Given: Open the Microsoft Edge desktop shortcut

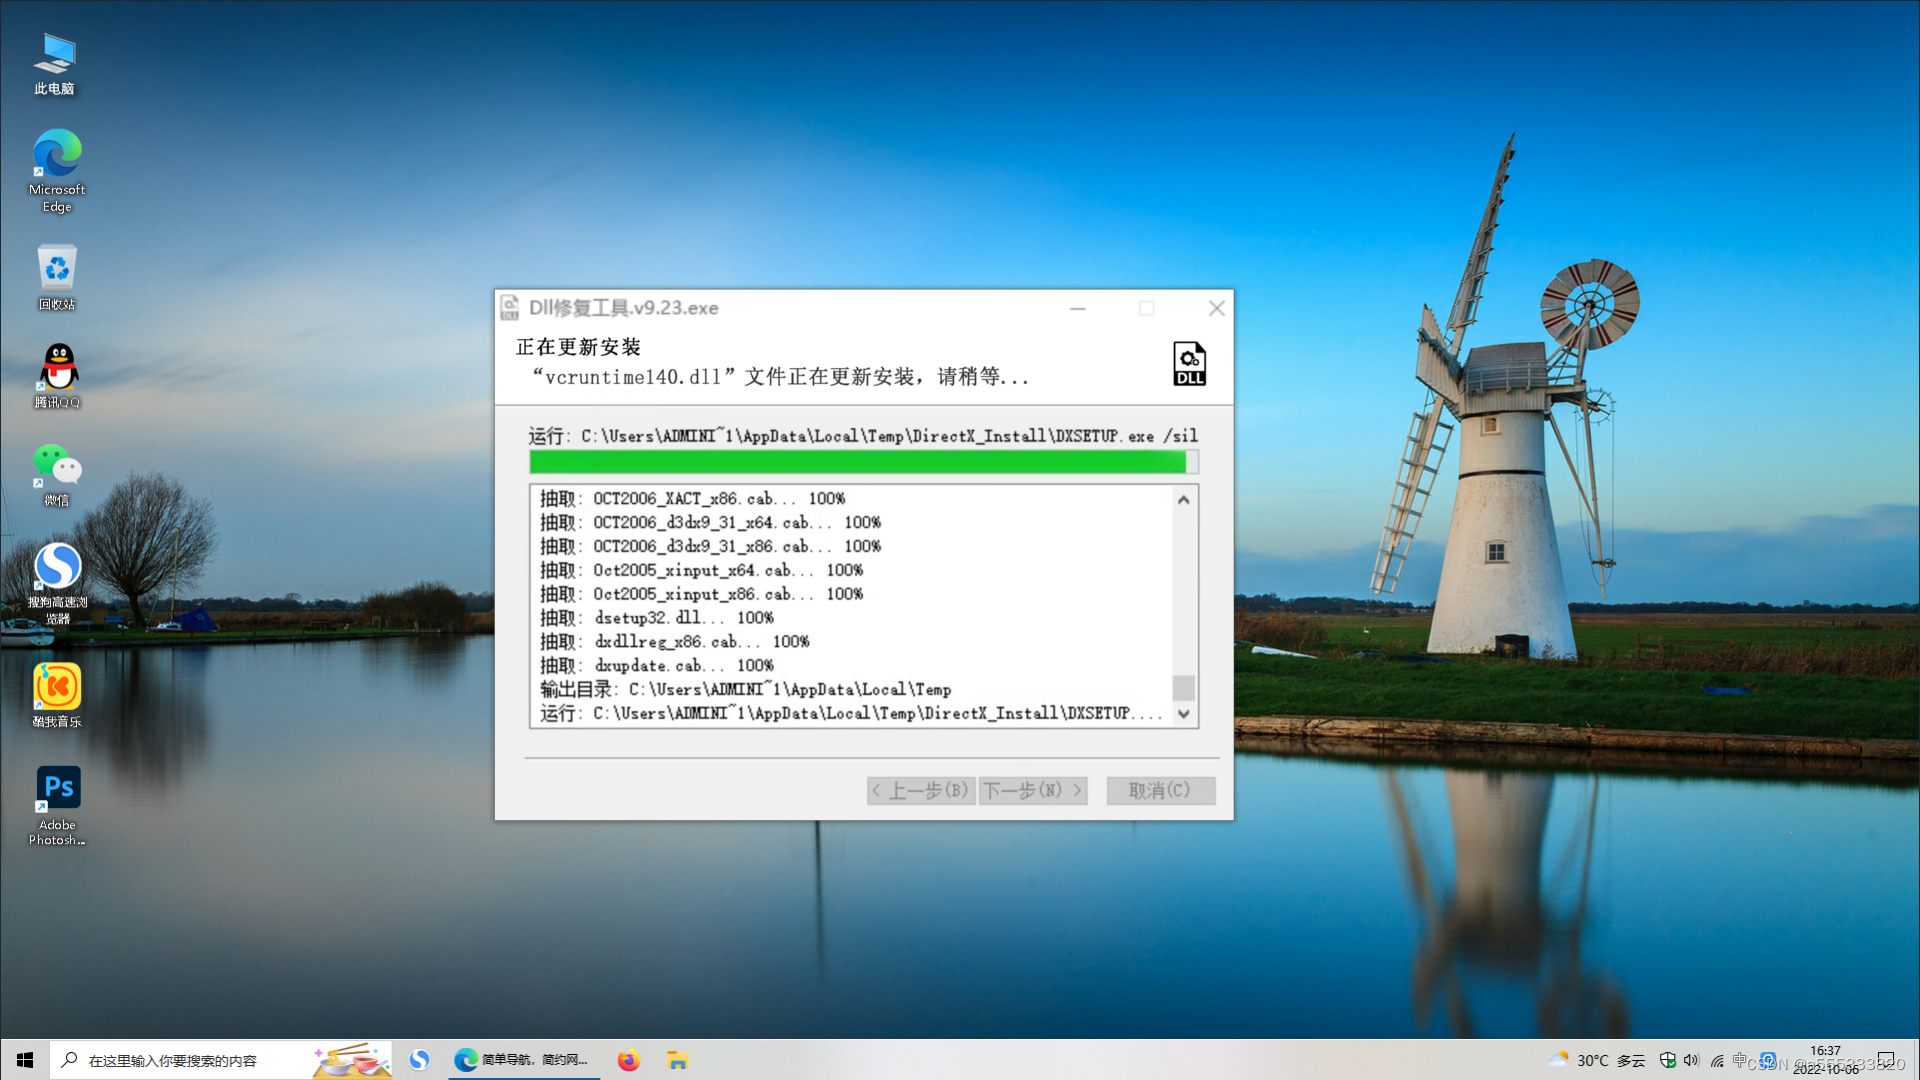Looking at the screenshot, I should [x=57, y=170].
